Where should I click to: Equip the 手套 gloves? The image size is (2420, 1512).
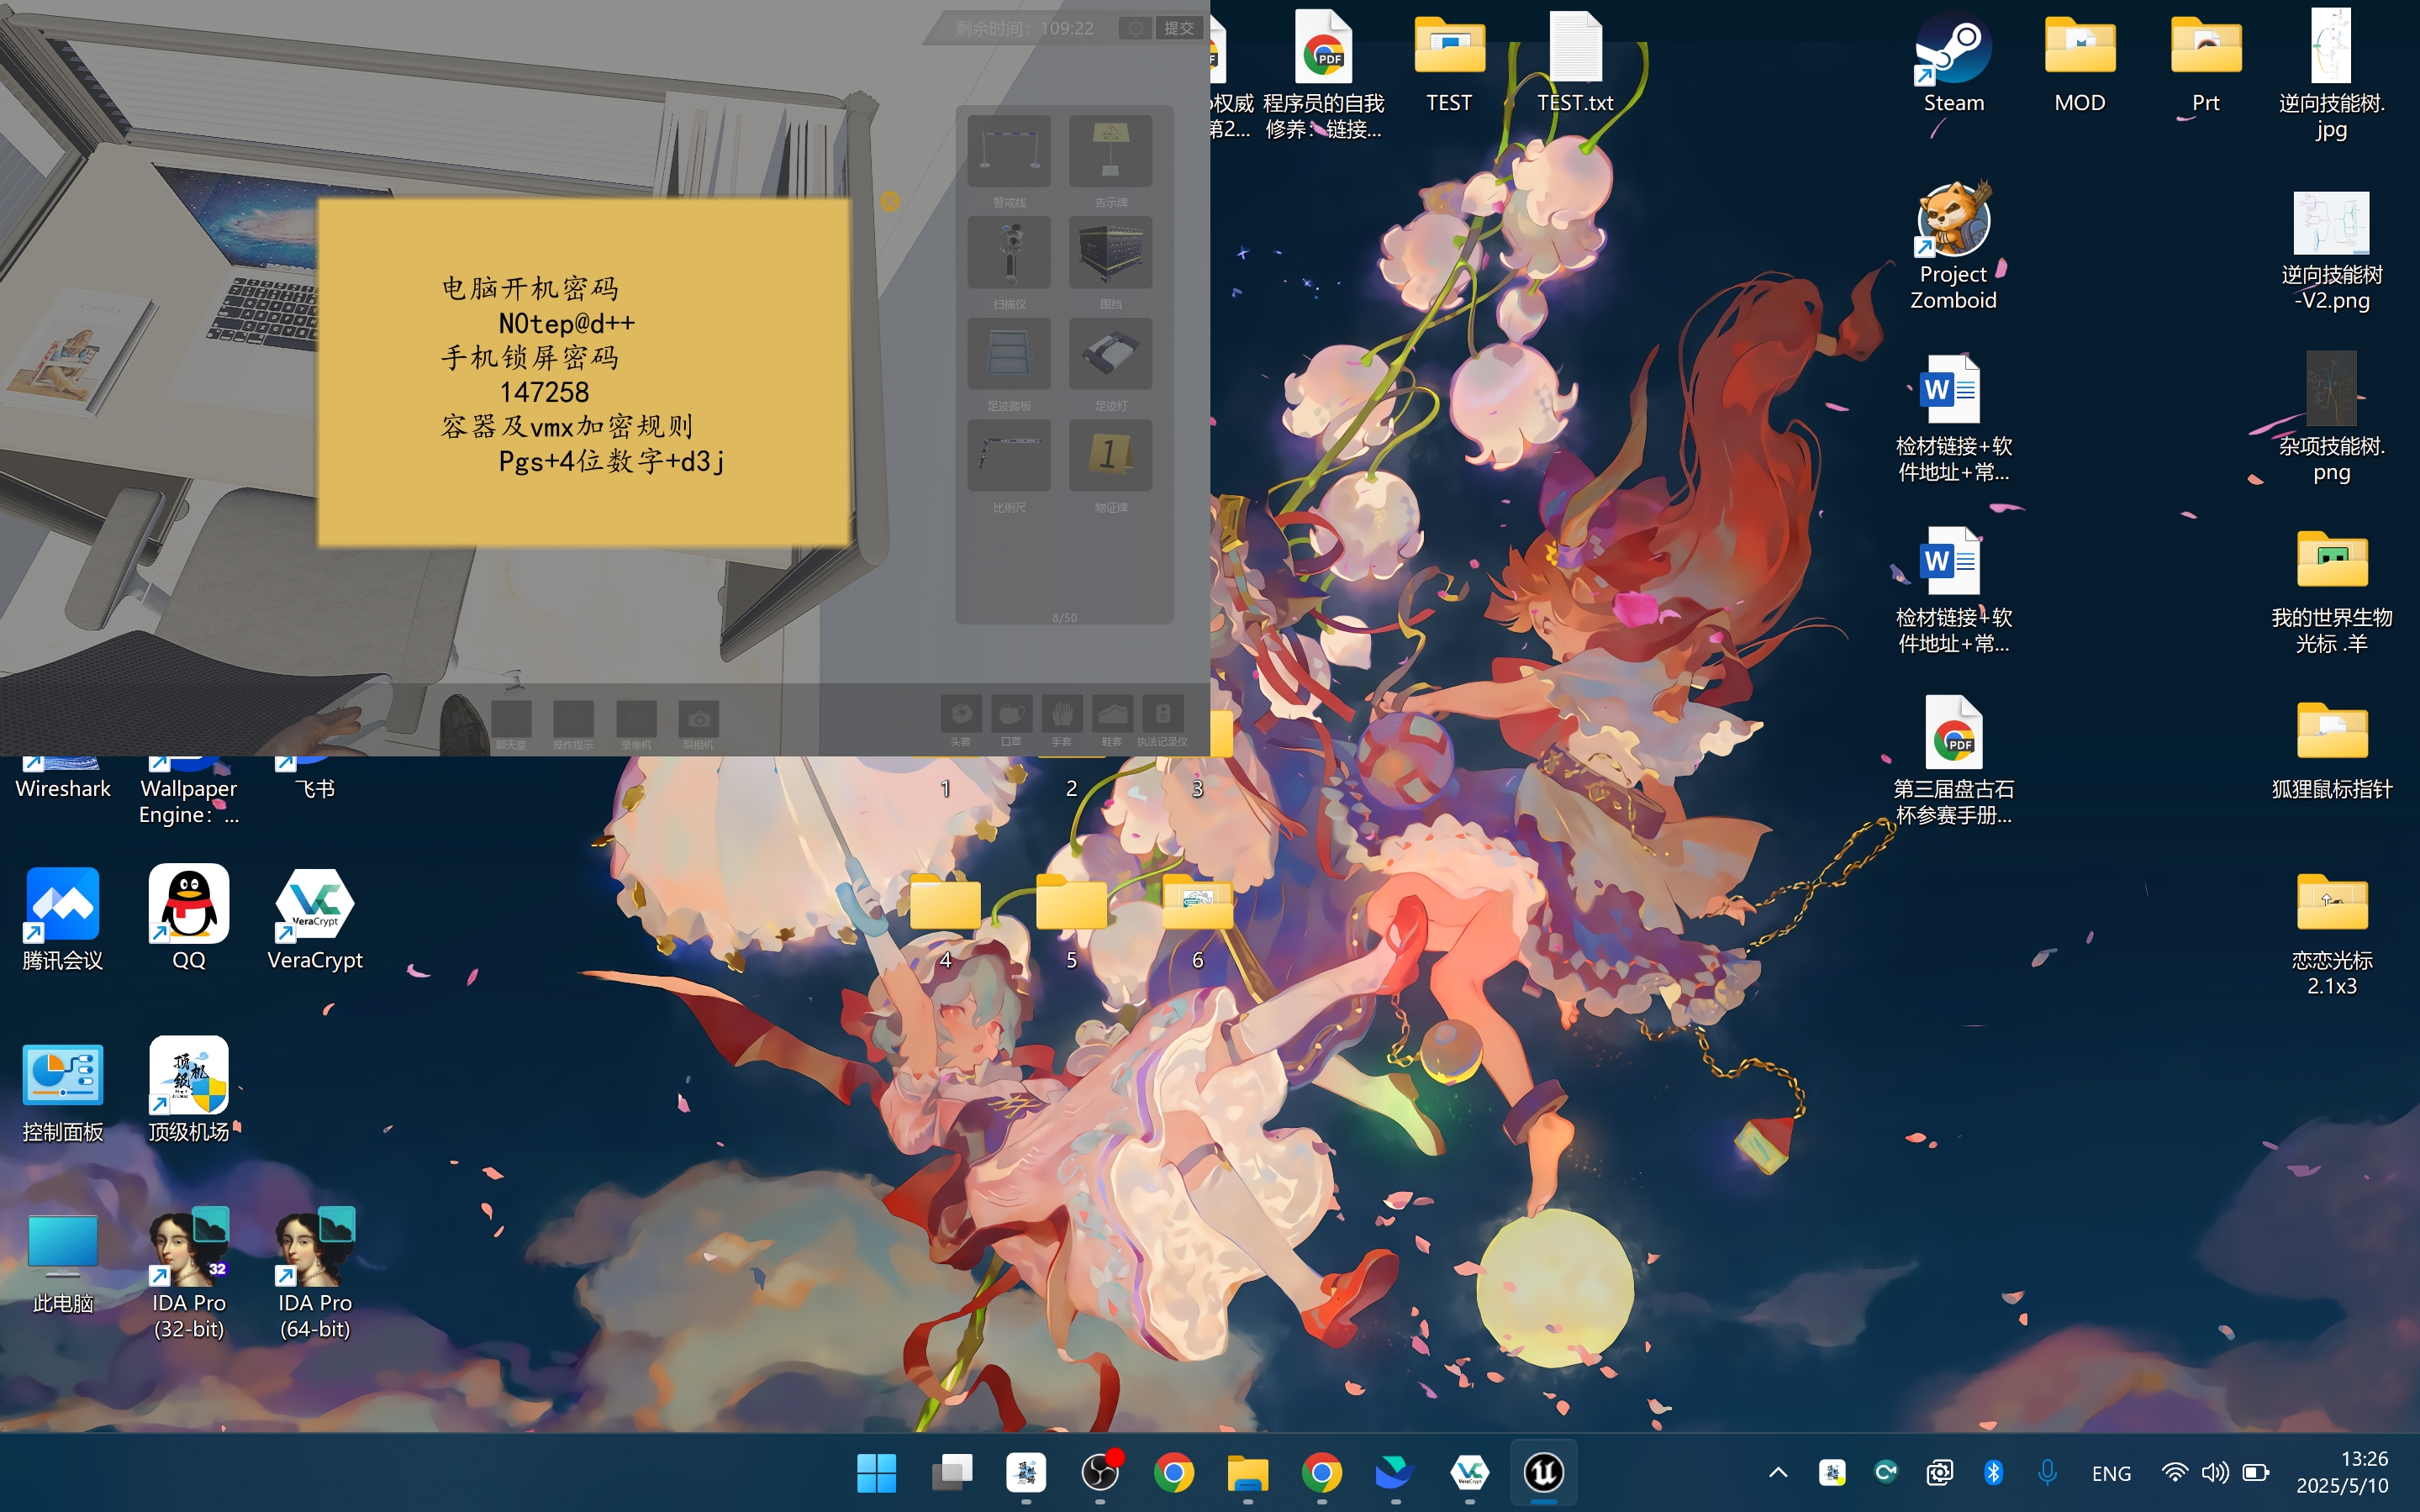point(1061,714)
